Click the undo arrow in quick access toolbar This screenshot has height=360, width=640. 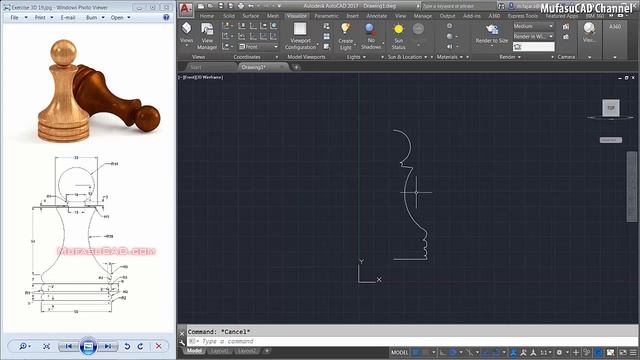click(x=251, y=6)
